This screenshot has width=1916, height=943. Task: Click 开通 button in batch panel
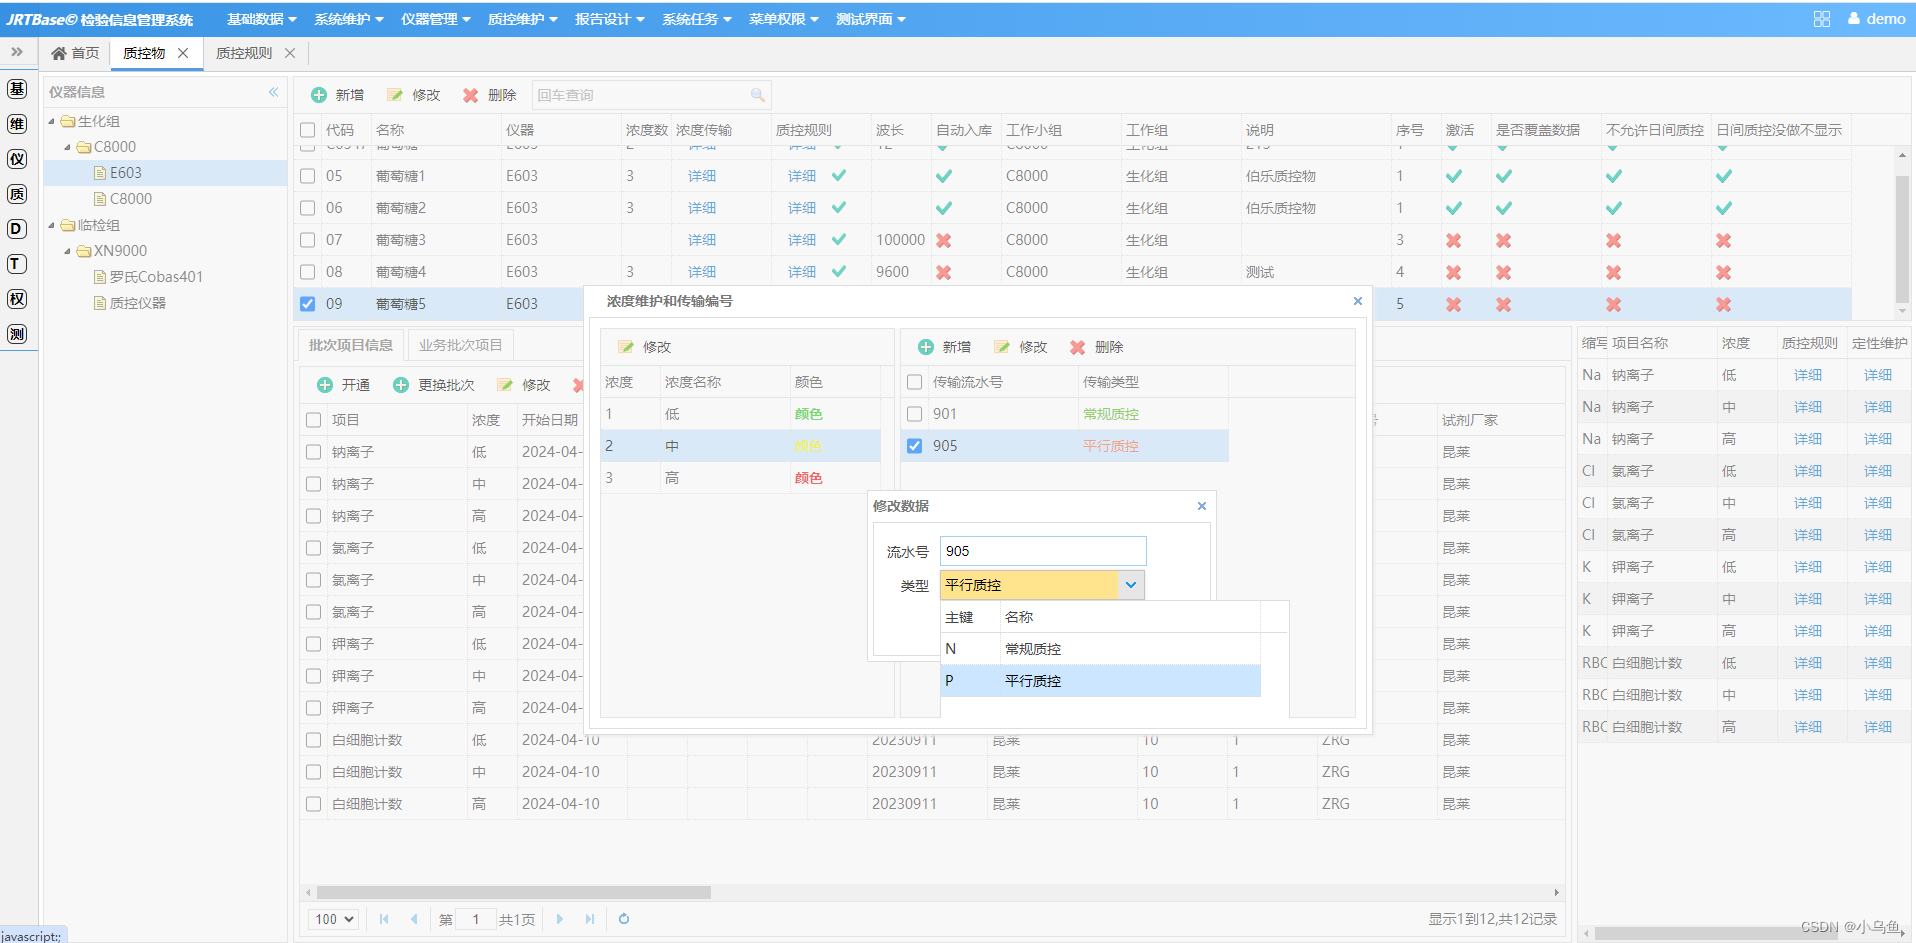[x=344, y=385]
